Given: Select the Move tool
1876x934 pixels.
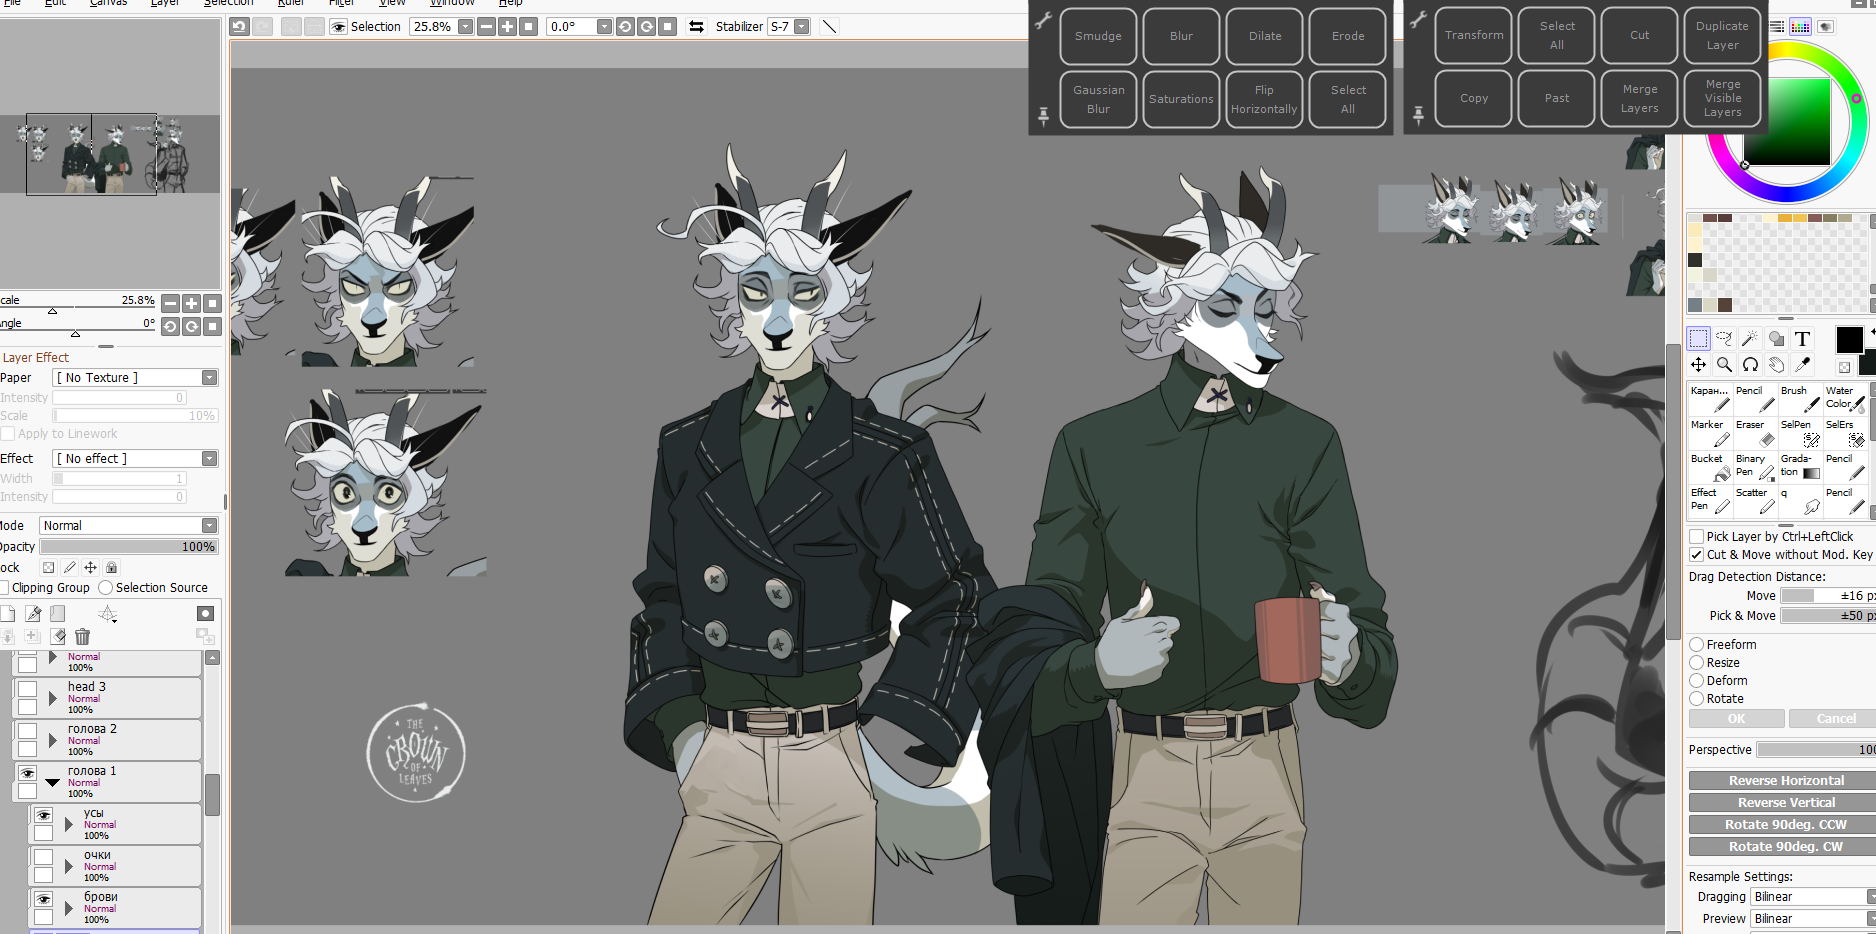Looking at the screenshot, I should pos(1698,365).
